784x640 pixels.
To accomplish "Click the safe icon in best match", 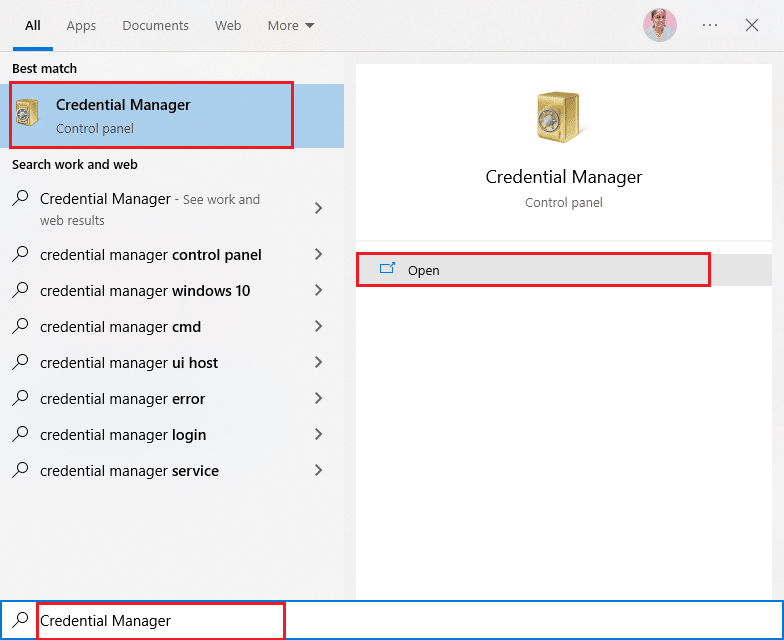I will click(x=27, y=112).
